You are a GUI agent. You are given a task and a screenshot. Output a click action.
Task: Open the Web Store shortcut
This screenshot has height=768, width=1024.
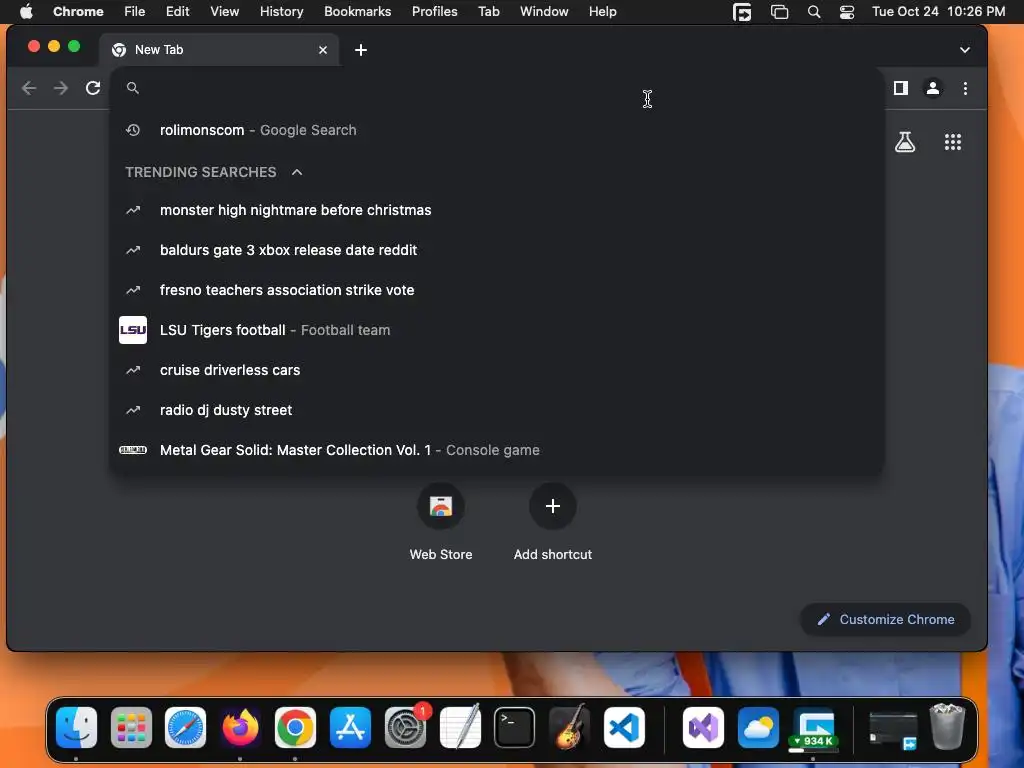click(441, 522)
